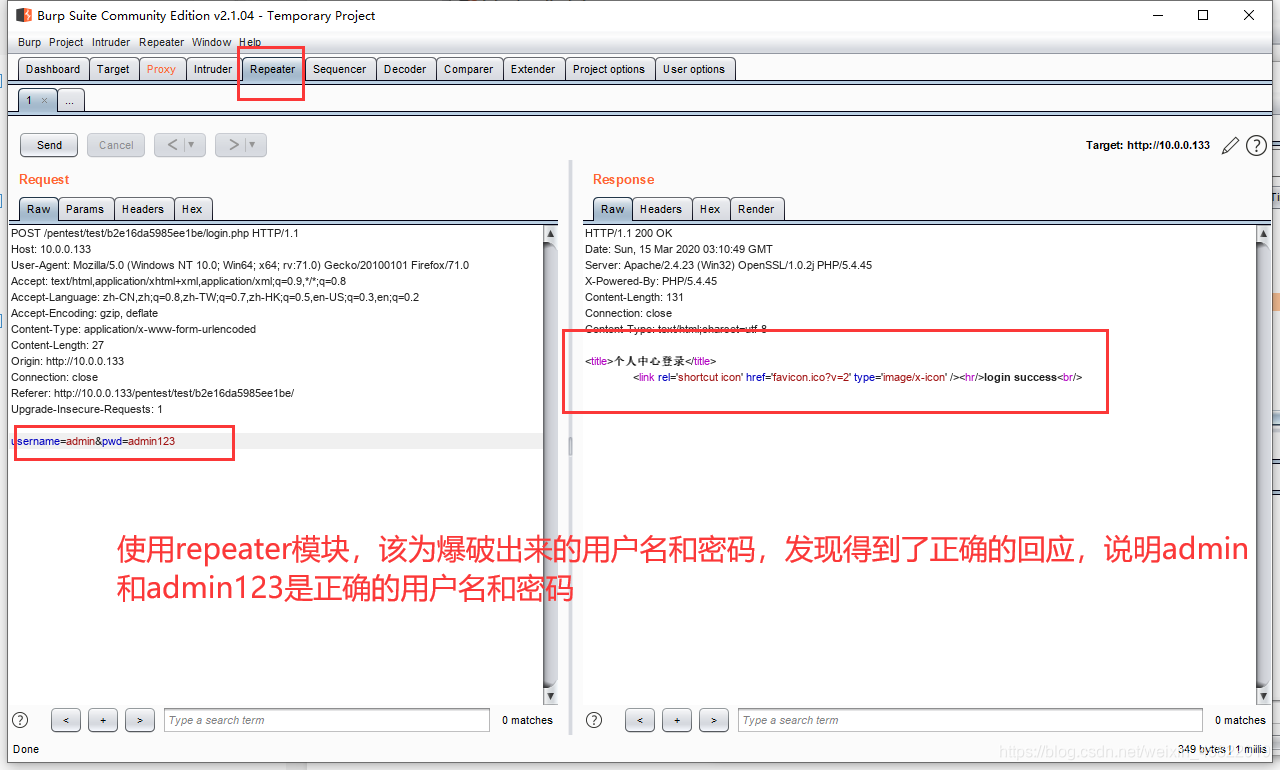Screen dimensions: 1280x770
Task: Switch to the Sequencer tab
Action: pos(339,69)
